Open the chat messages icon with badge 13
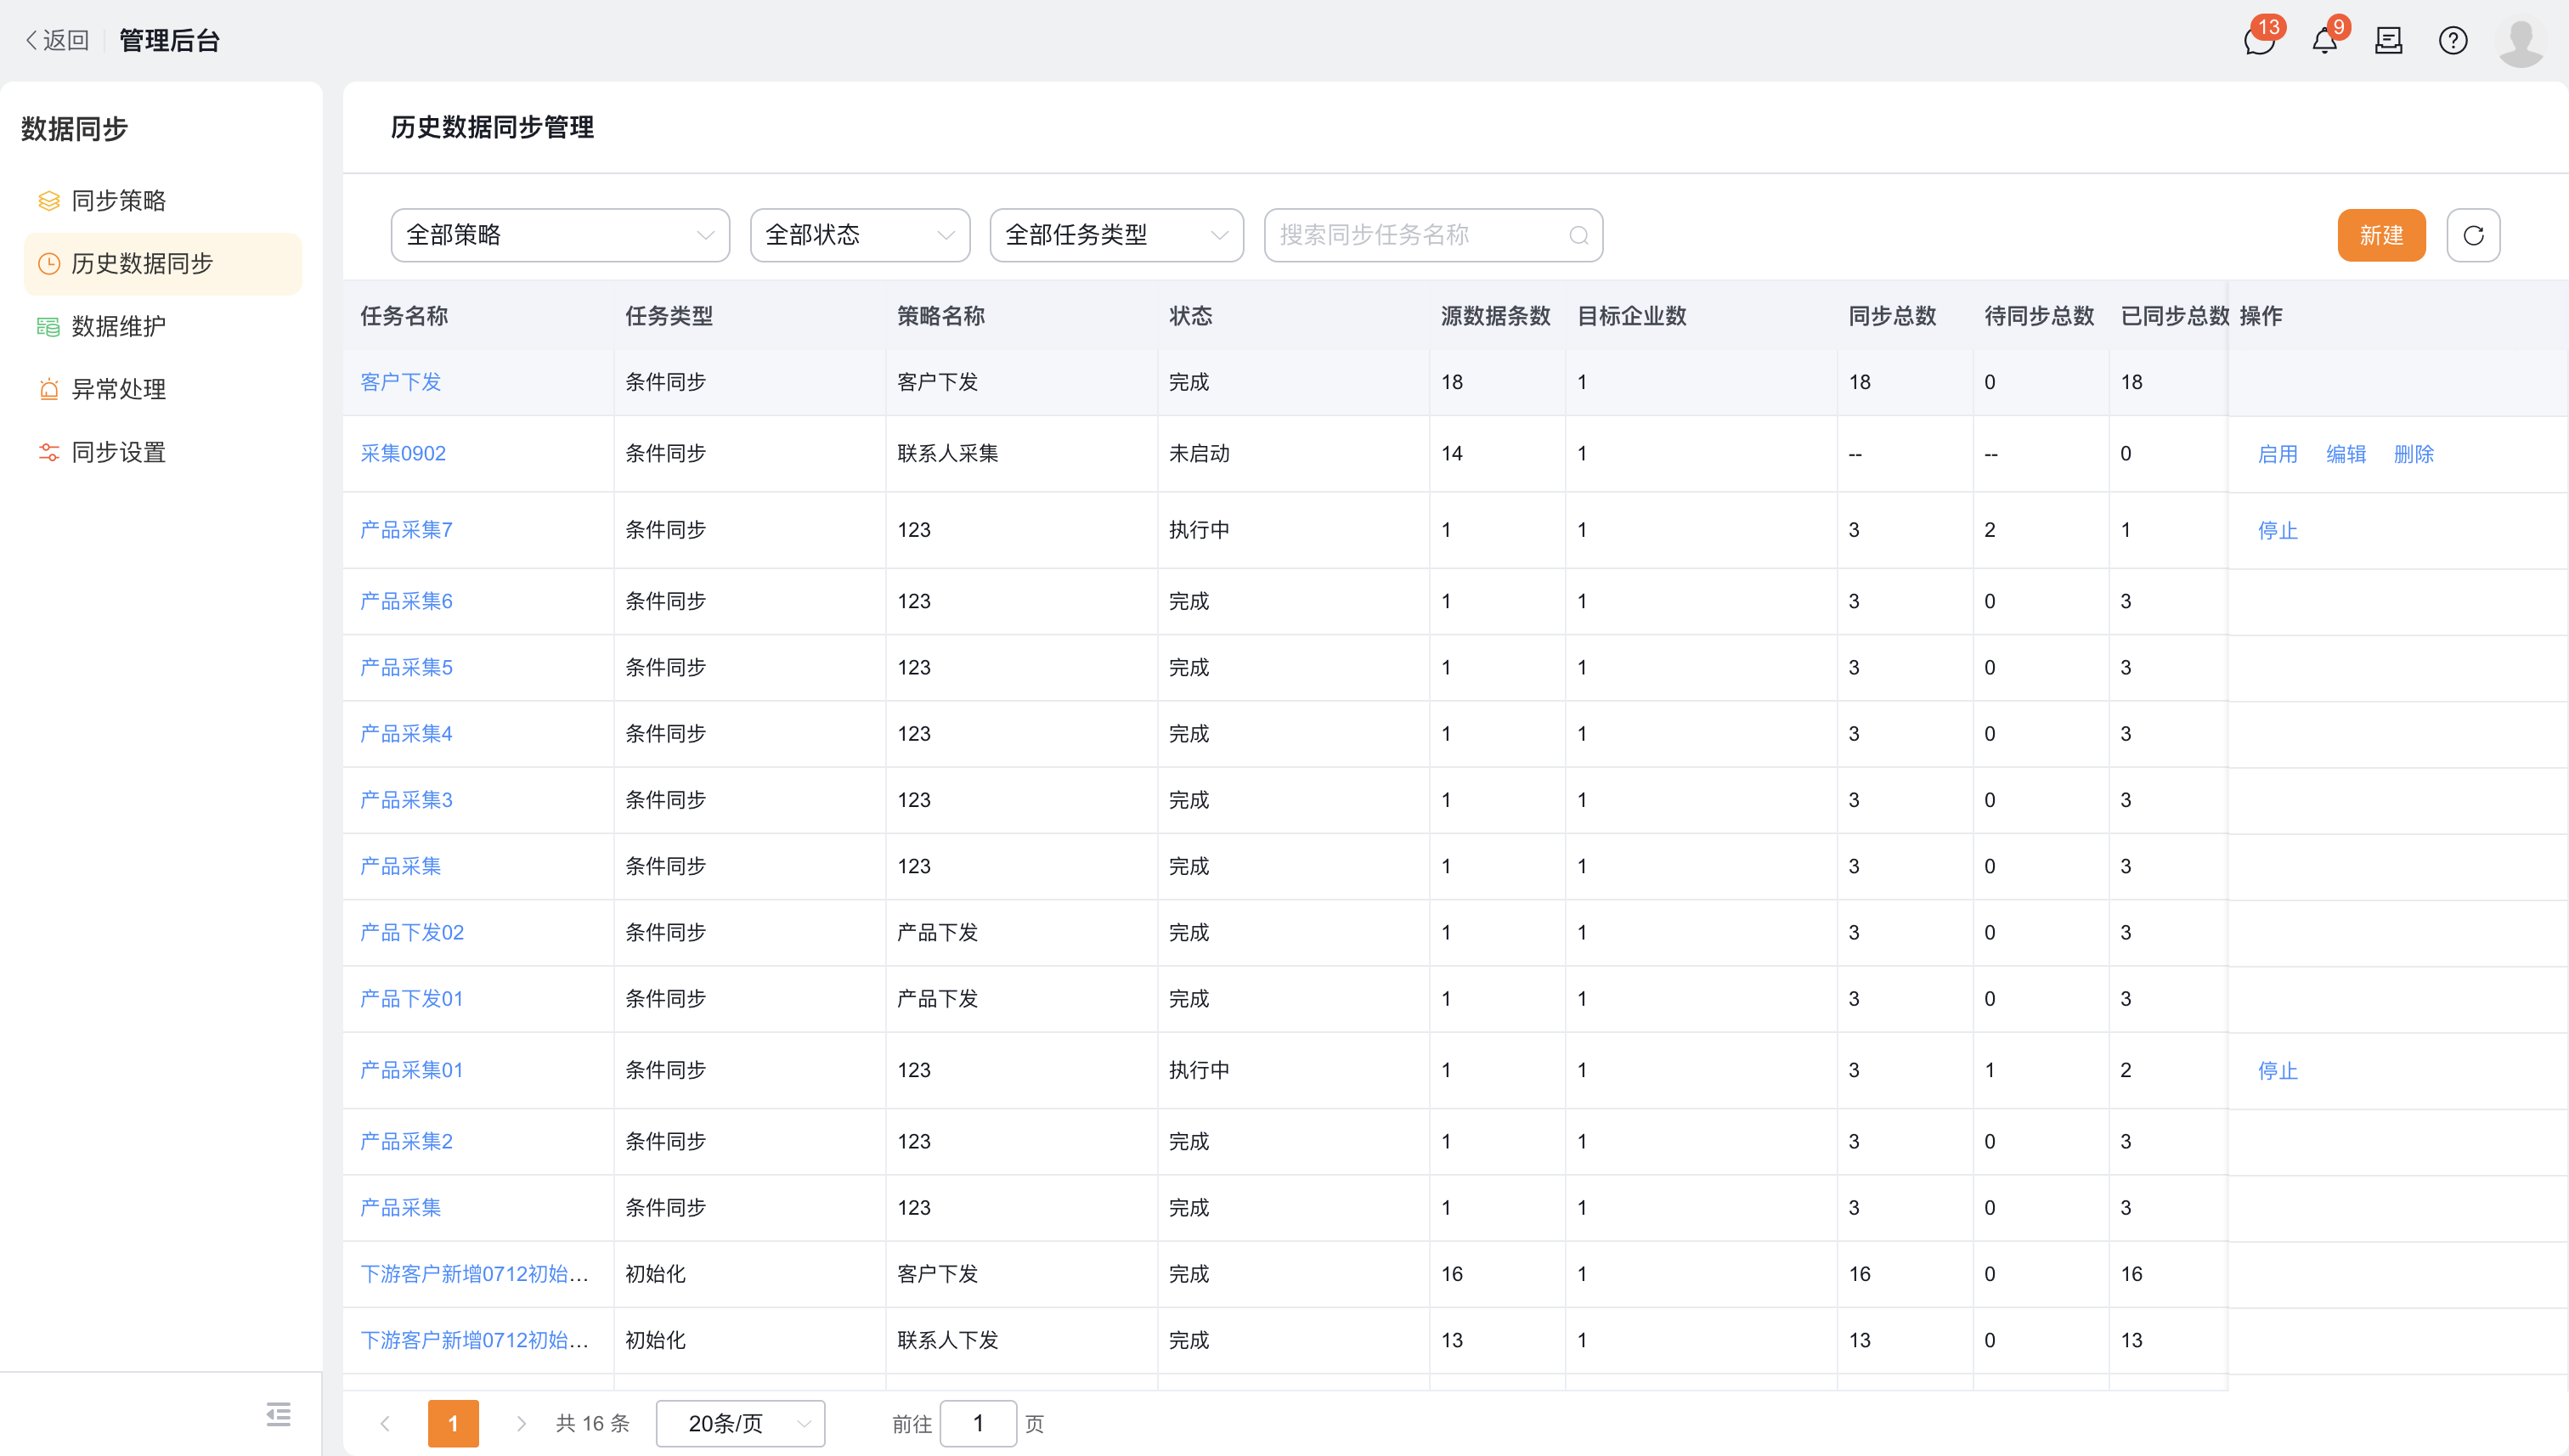 click(2259, 41)
